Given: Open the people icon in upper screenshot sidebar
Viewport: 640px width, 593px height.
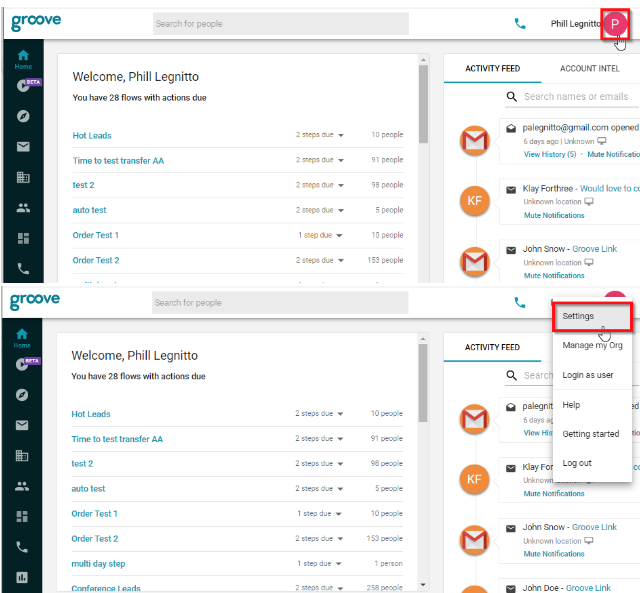Looking at the screenshot, I should pyautogui.click(x=23, y=208).
